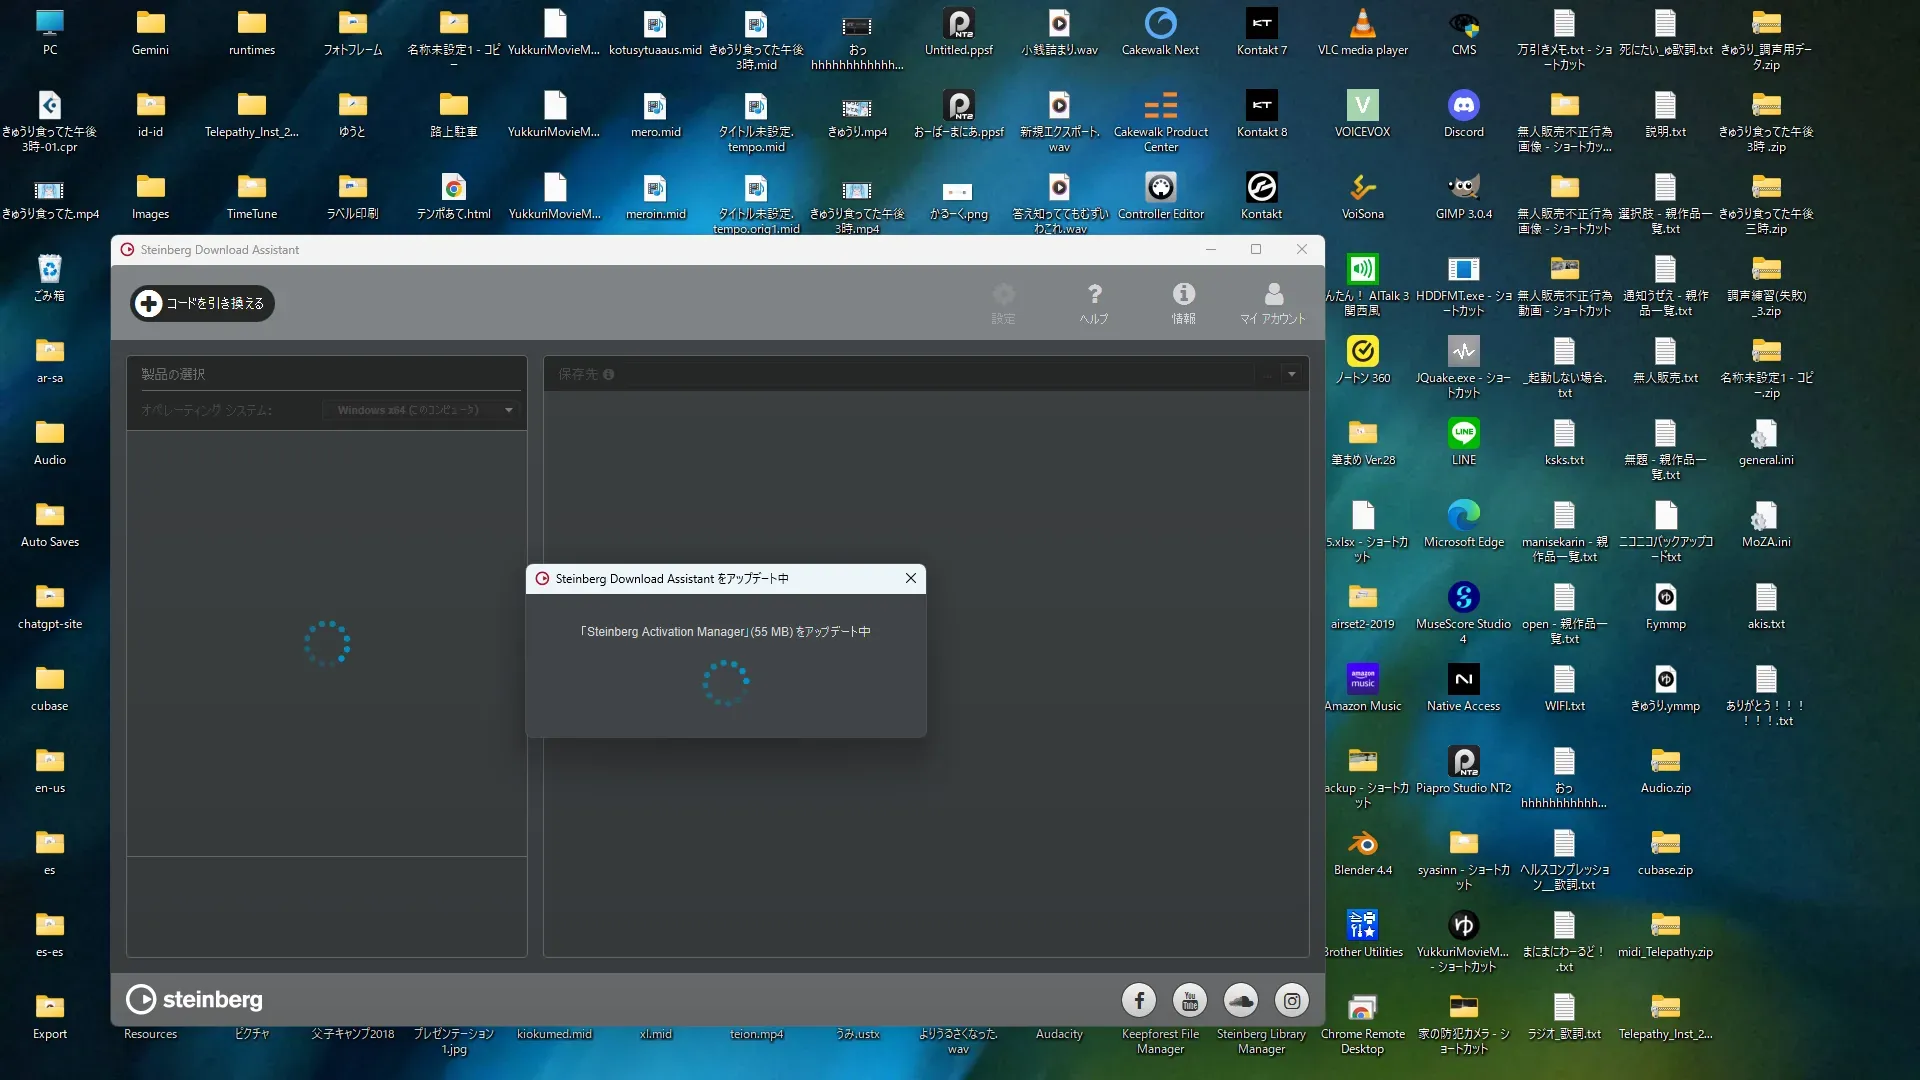Click the コードを引き換える redeem code button
This screenshot has height=1080, width=1920.
(203, 303)
